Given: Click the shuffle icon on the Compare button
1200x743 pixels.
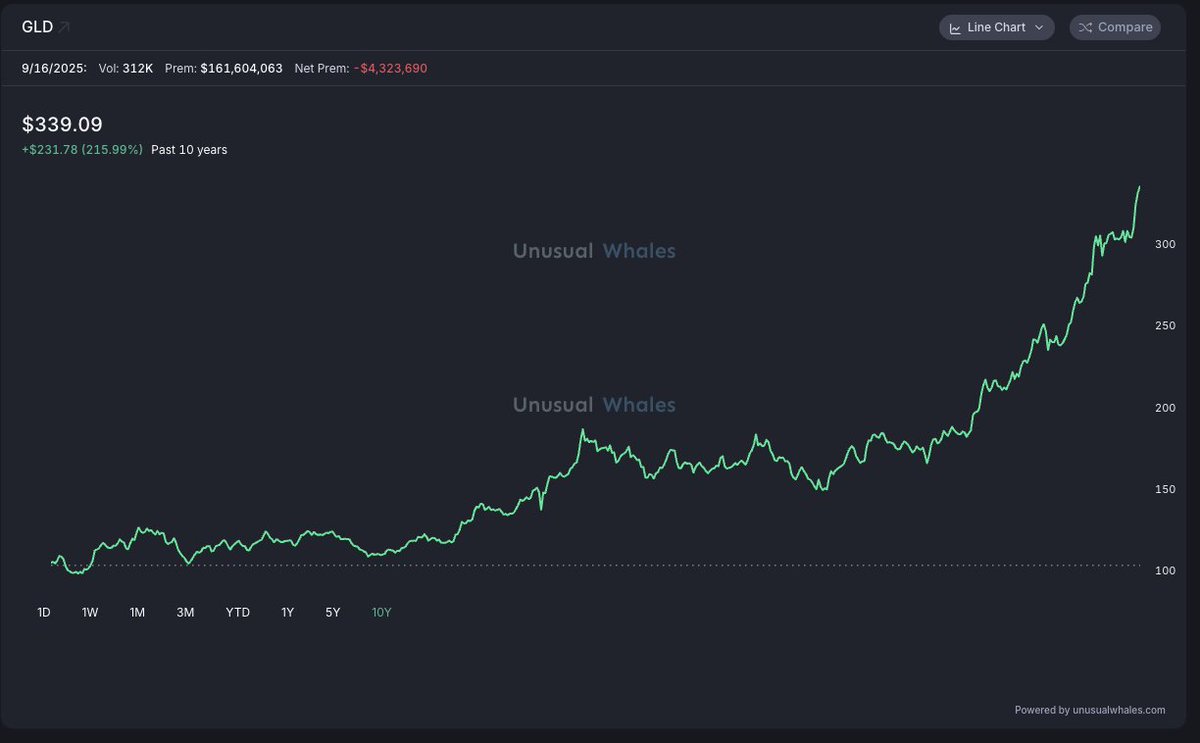Looking at the screenshot, I should [x=1085, y=28].
